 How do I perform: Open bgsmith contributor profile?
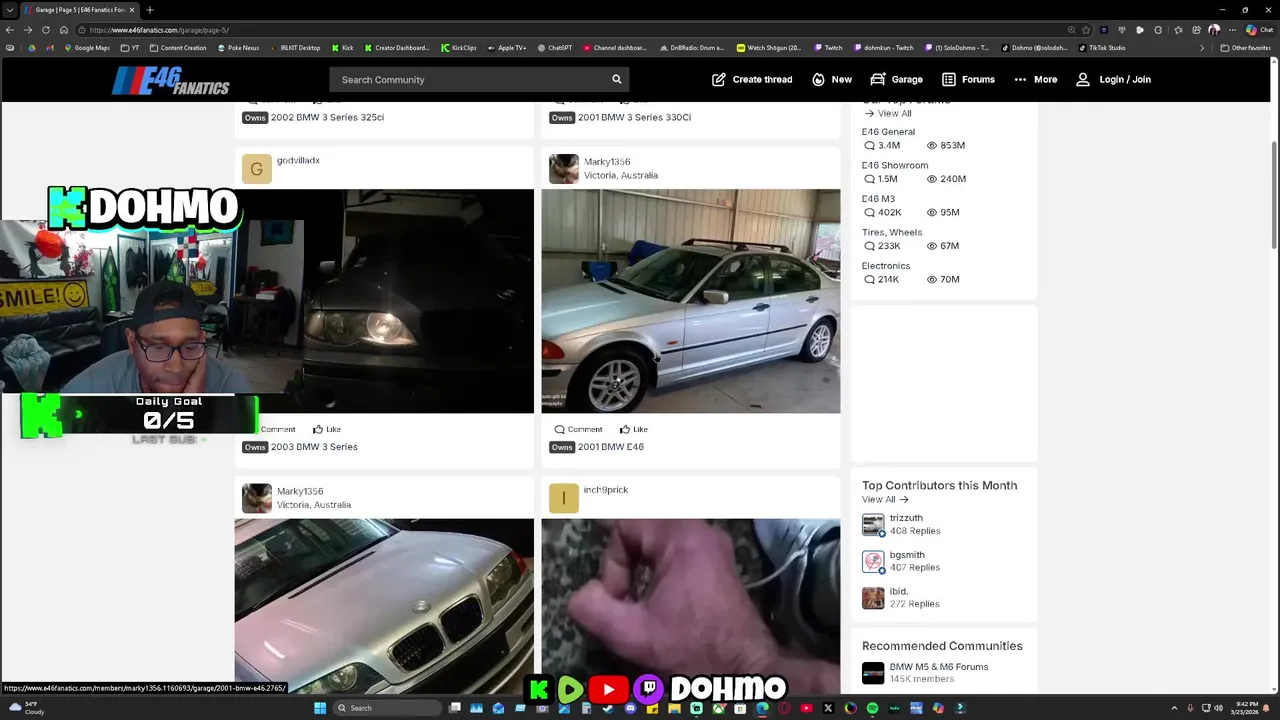point(907,555)
